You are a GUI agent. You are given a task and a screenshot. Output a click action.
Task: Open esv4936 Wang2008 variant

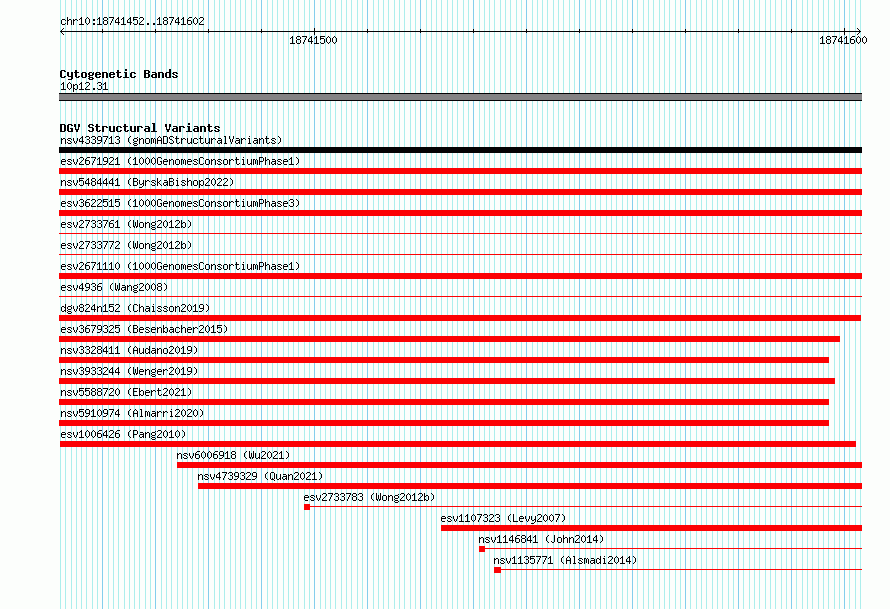pos(114,287)
